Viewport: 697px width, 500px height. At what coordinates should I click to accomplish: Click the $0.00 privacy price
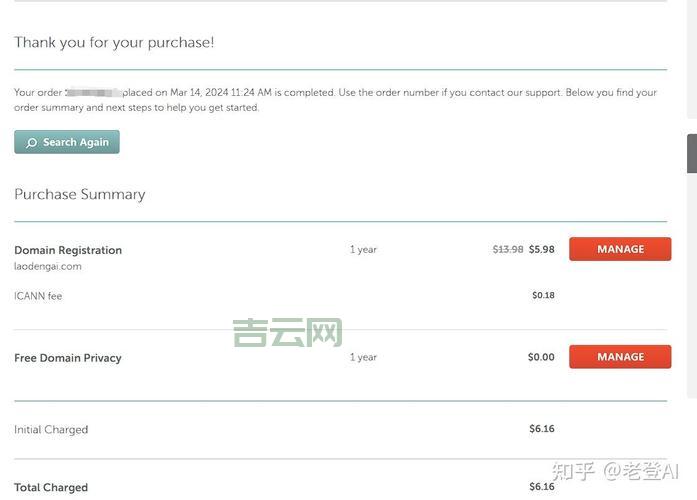pos(541,357)
